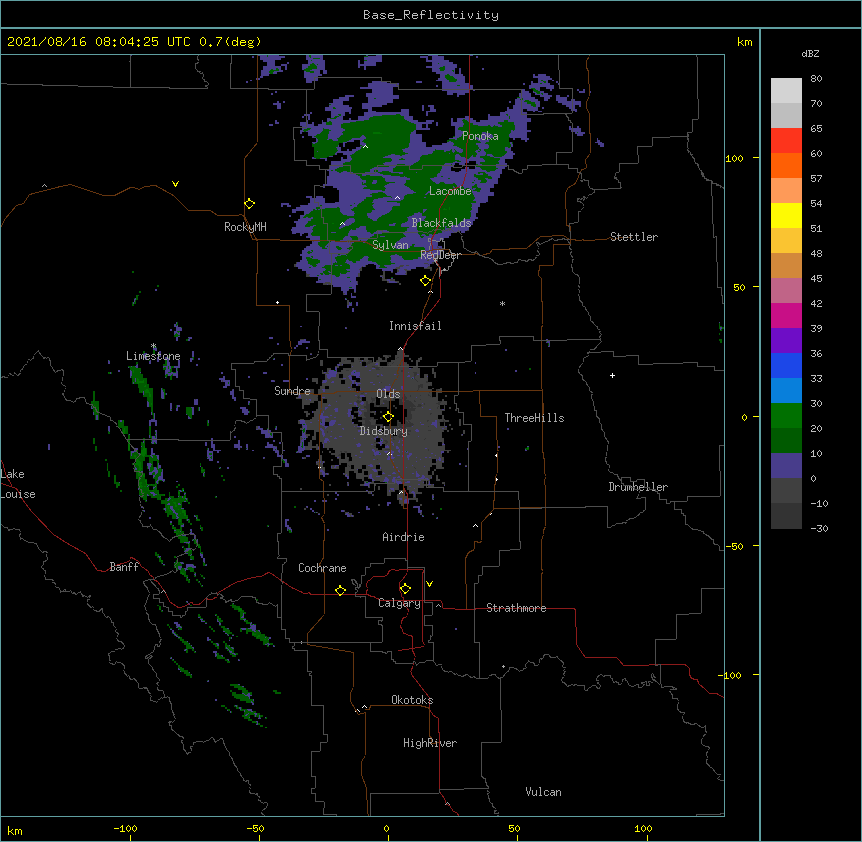Select the magenta 39-42 dBZ legend swatch
This screenshot has width=862, height=842.
(786, 315)
